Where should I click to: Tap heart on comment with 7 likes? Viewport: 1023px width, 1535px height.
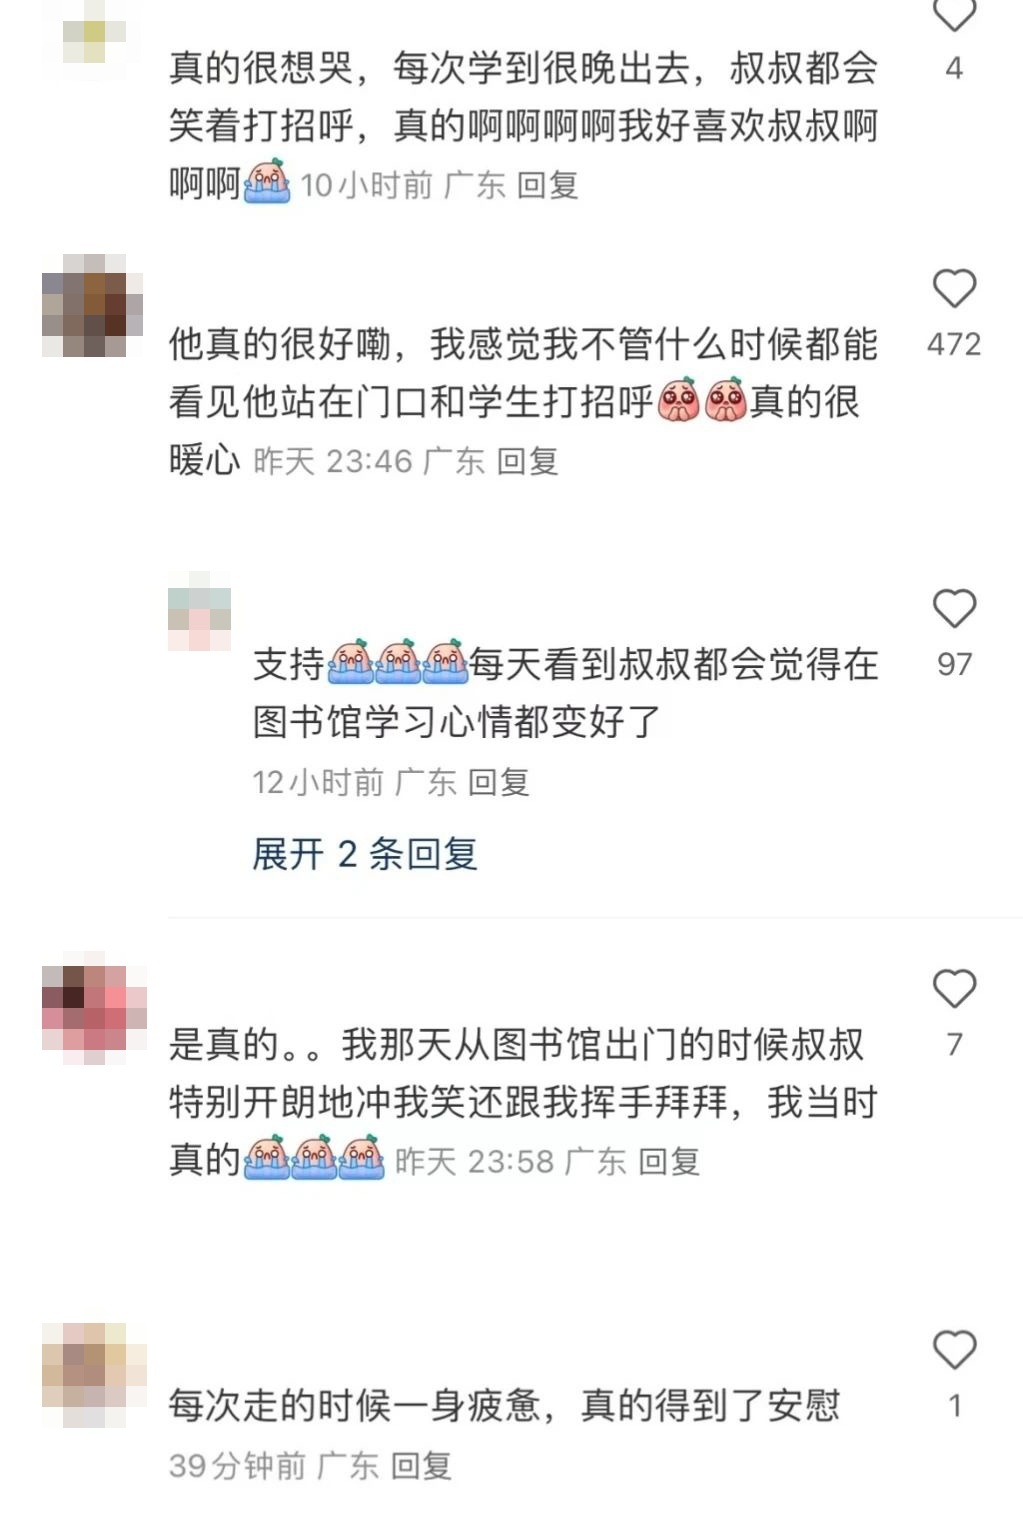click(954, 989)
